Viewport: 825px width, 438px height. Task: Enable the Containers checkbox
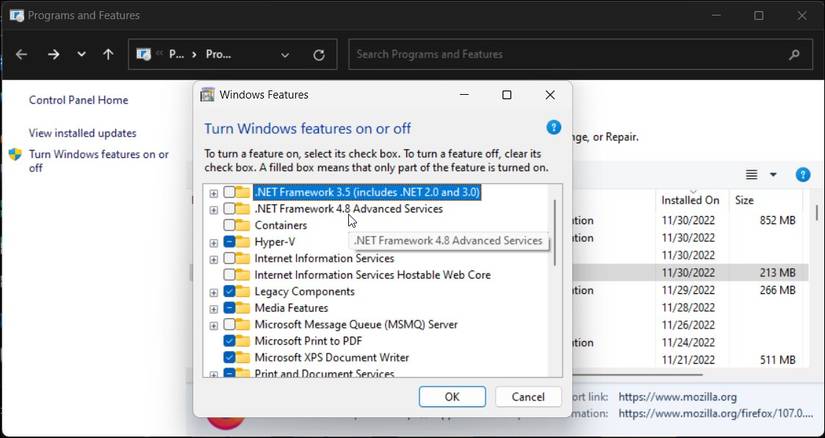point(230,225)
